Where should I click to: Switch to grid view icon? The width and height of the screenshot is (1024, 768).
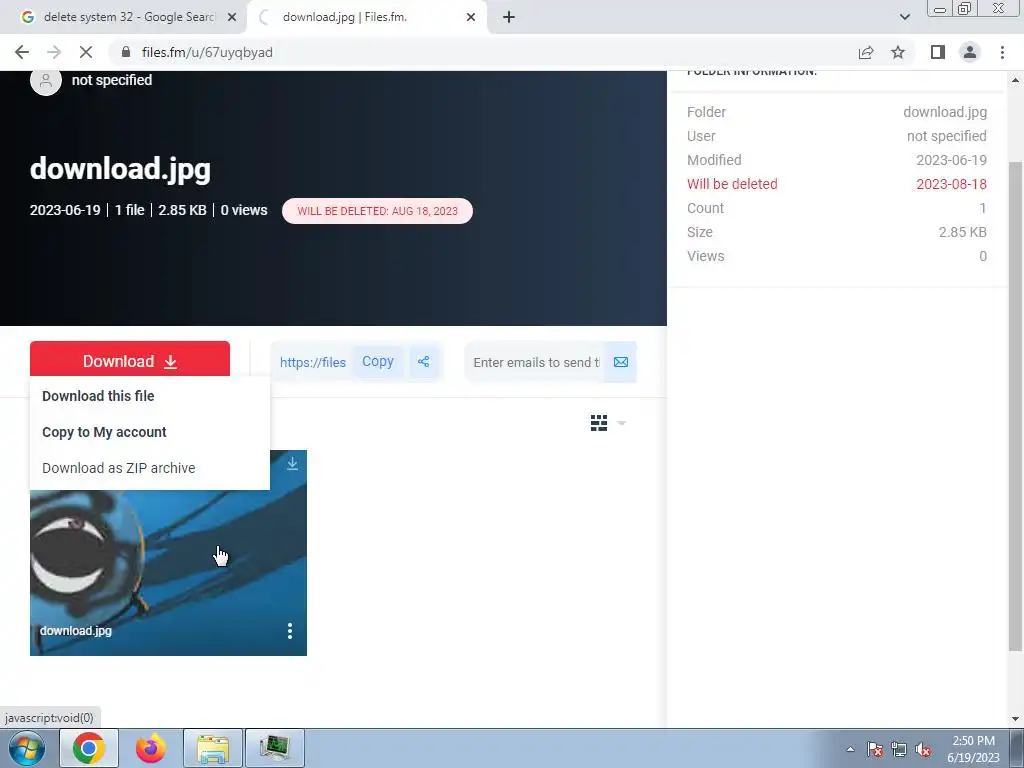click(x=599, y=423)
